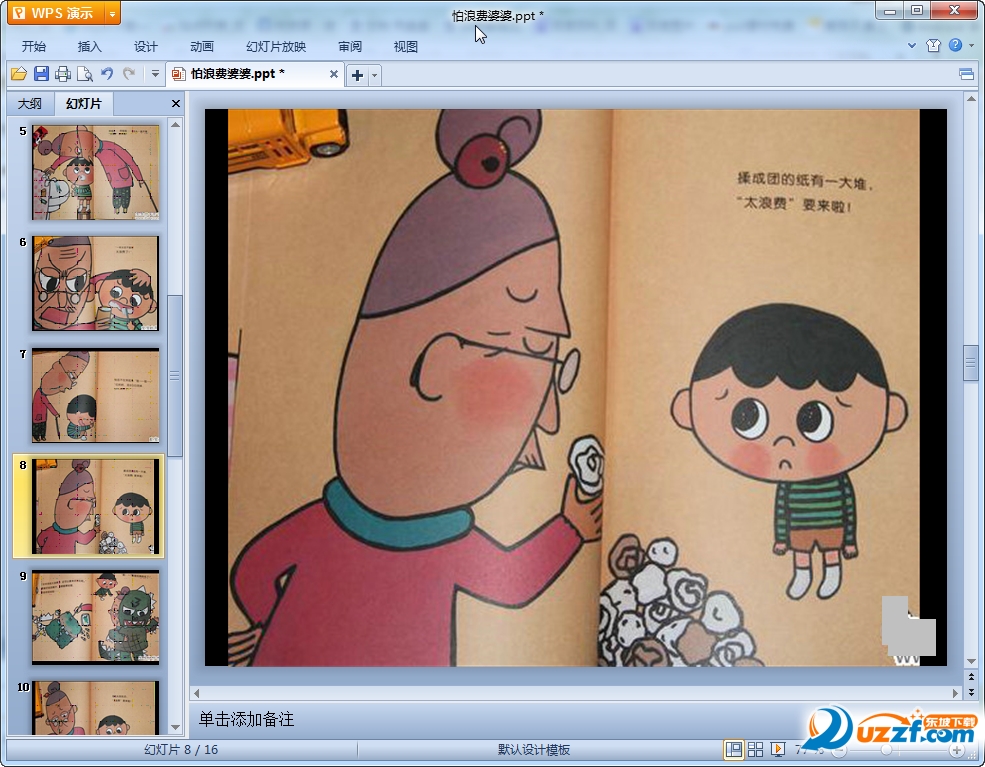Viewport: 985px width, 767px height.
Task: Select slide 10 thumbnail
Action: (95, 707)
